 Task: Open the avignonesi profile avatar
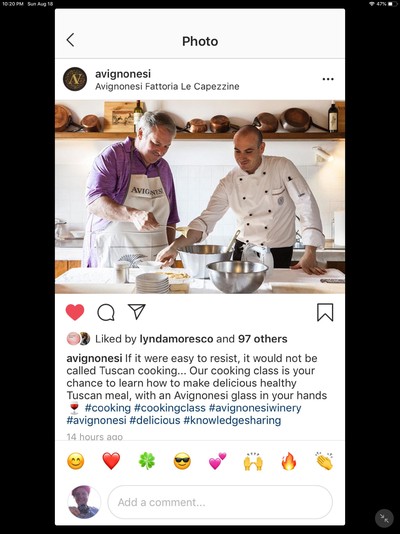(75, 79)
